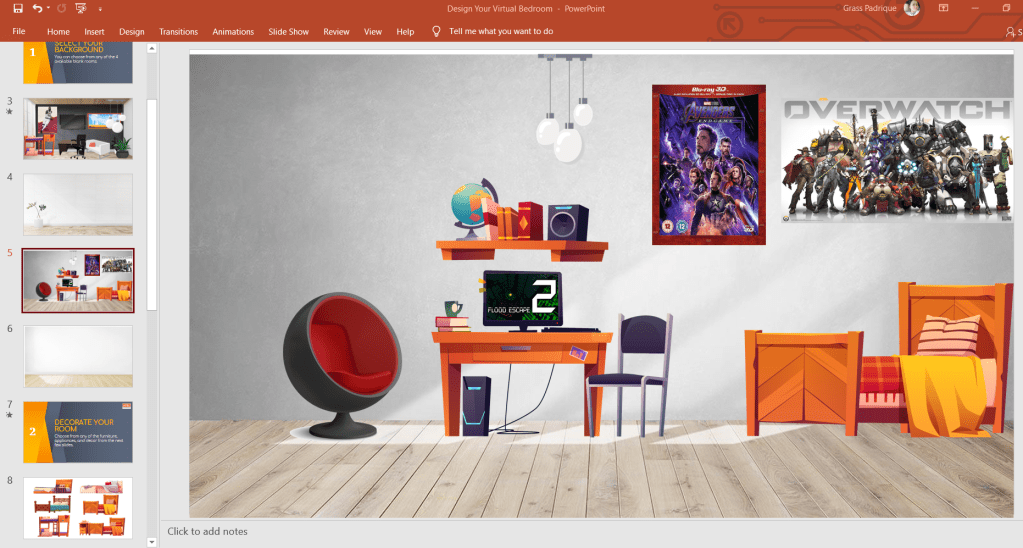The width and height of the screenshot is (1023, 548).
Task: Click 'Tell me what you want to do' box
Action: (501, 32)
